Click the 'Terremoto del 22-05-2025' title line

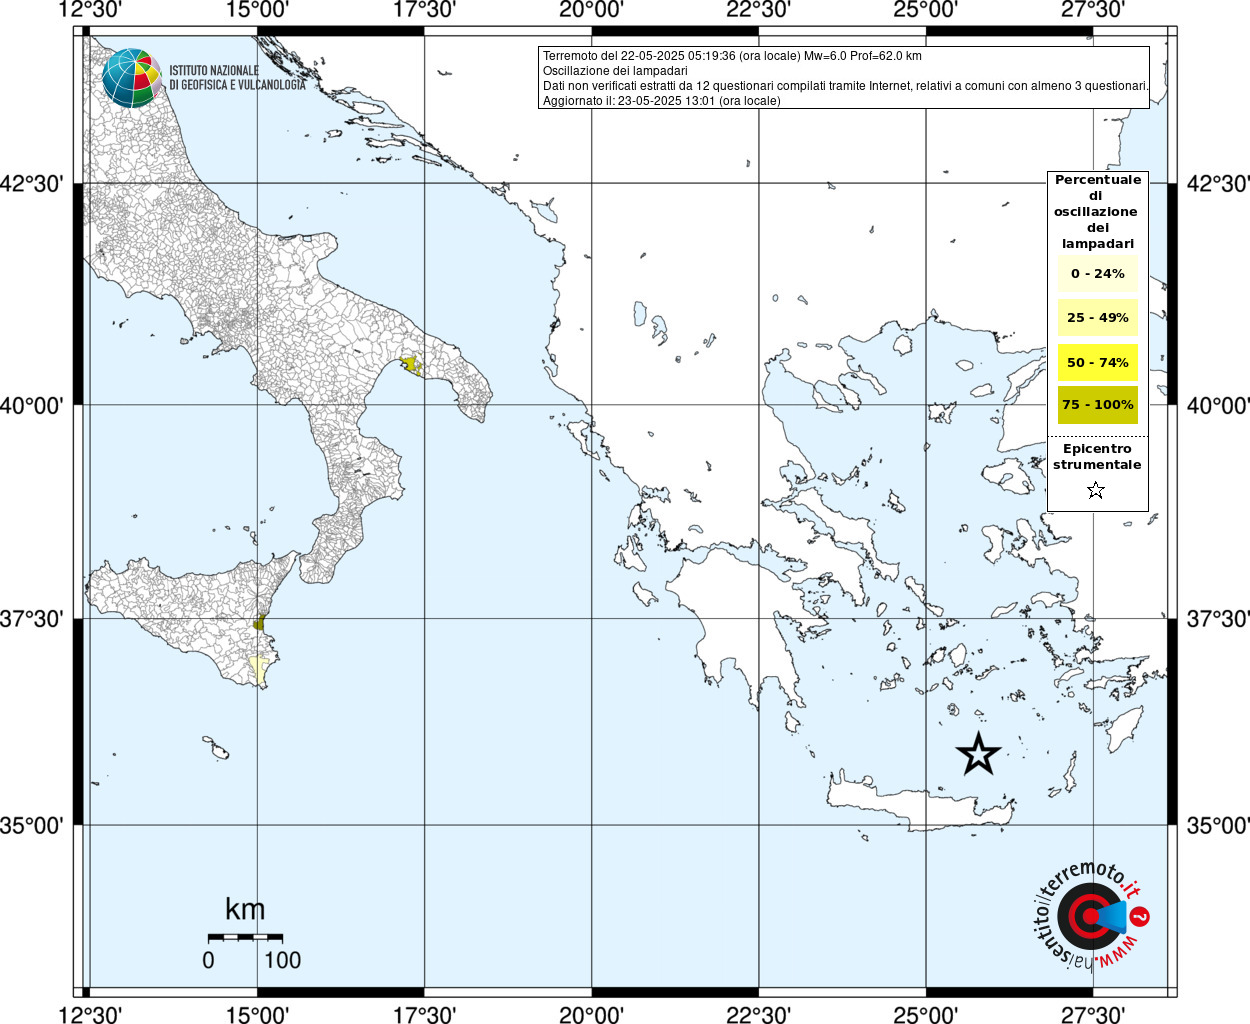pos(732,56)
